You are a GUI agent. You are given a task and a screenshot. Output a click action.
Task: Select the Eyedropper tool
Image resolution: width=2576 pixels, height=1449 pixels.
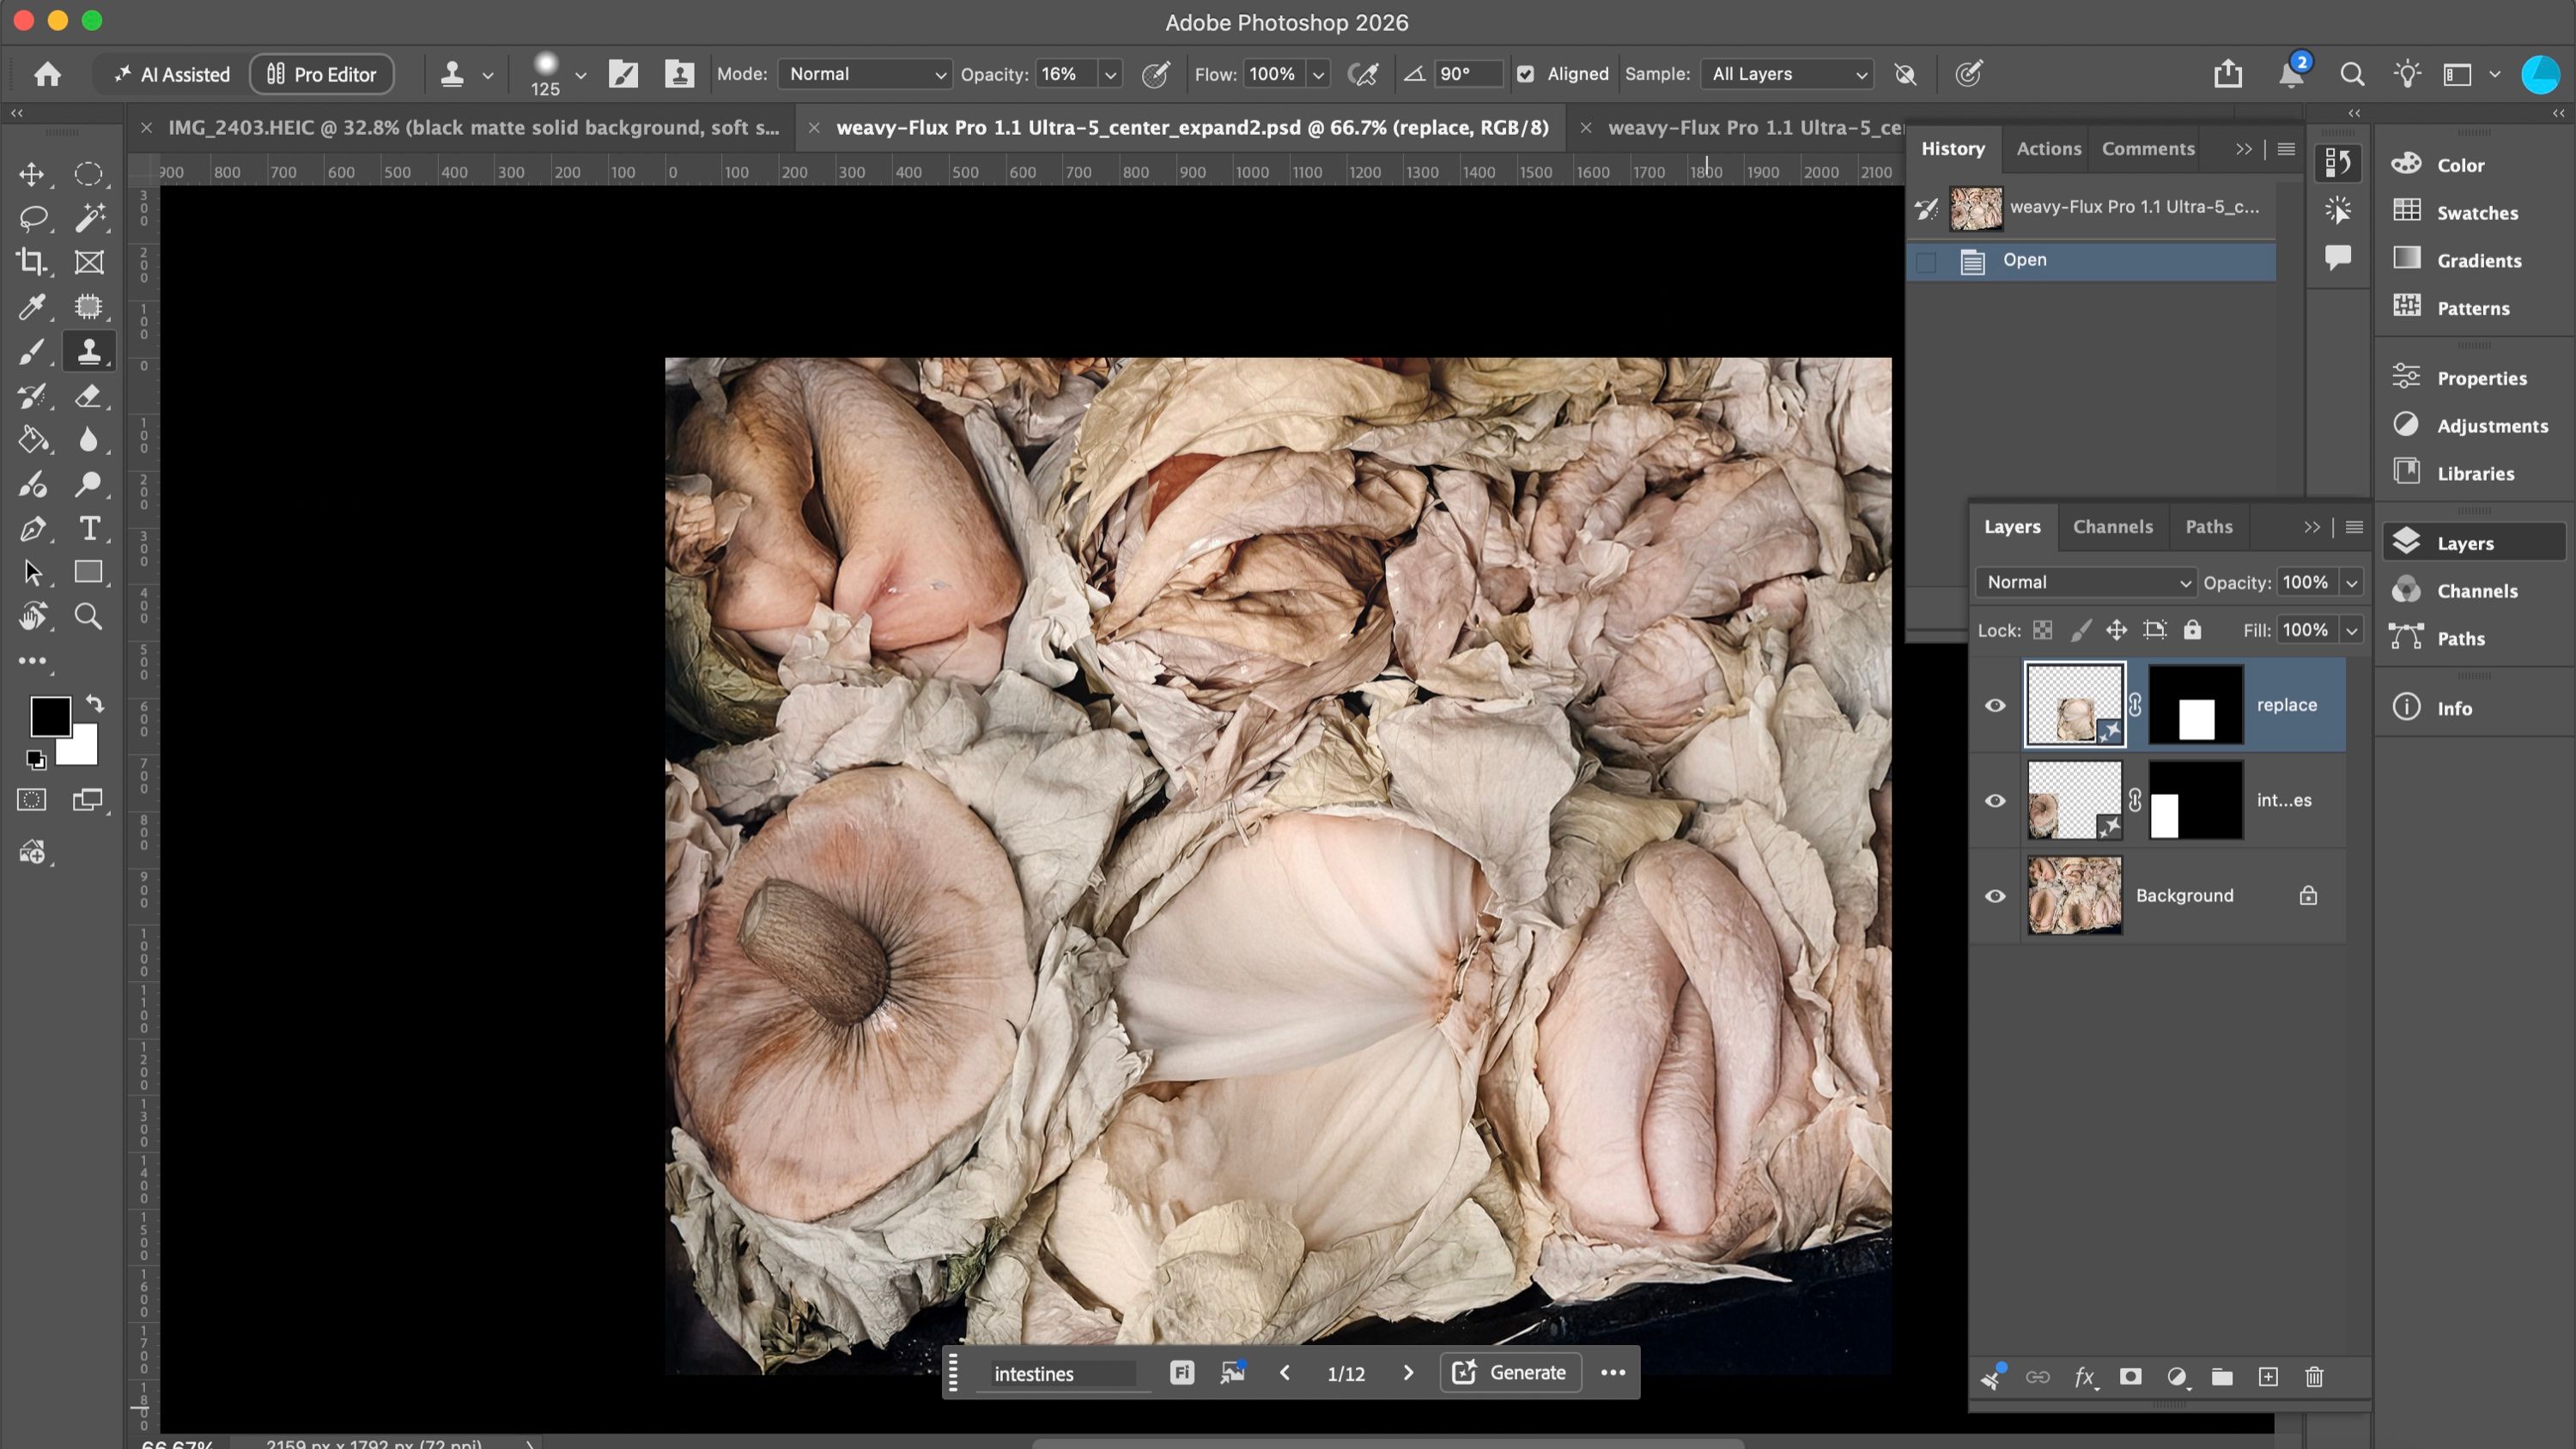click(x=32, y=306)
